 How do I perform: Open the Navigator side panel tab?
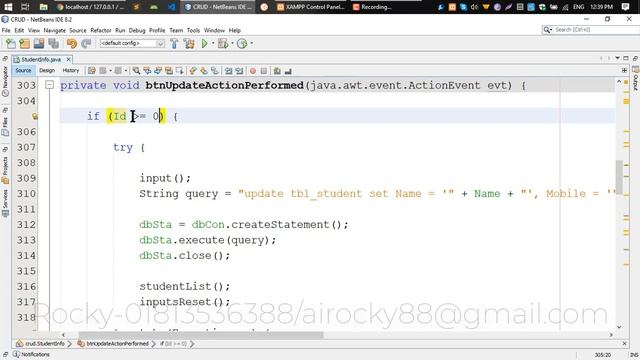(5, 81)
